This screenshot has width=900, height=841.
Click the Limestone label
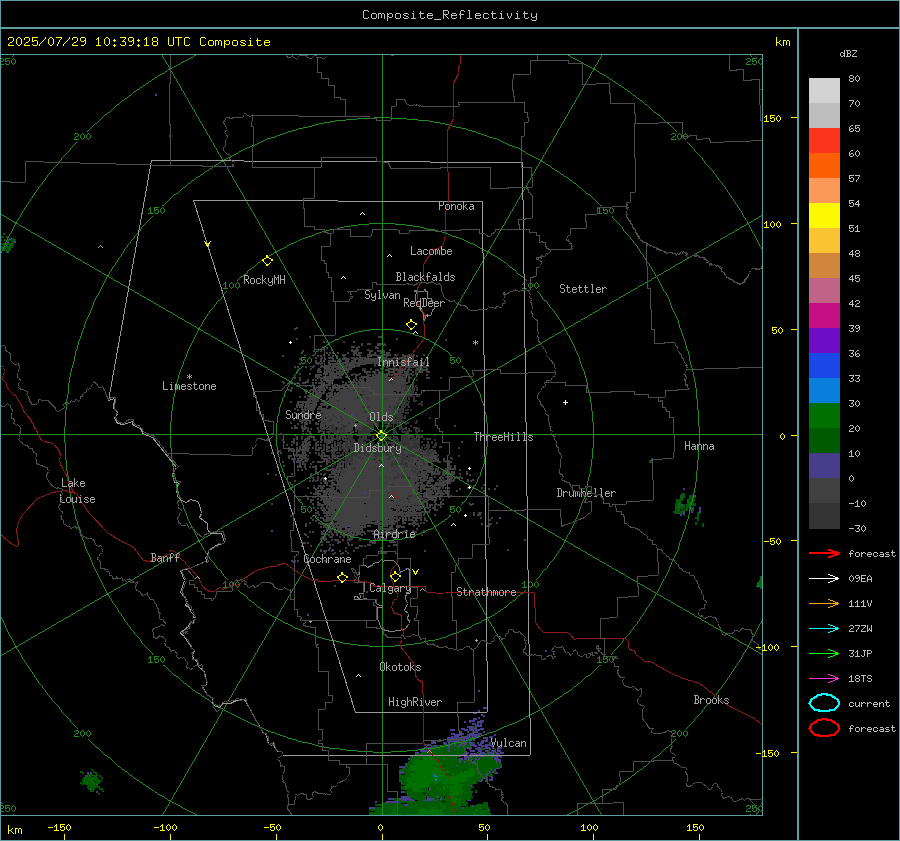point(189,386)
